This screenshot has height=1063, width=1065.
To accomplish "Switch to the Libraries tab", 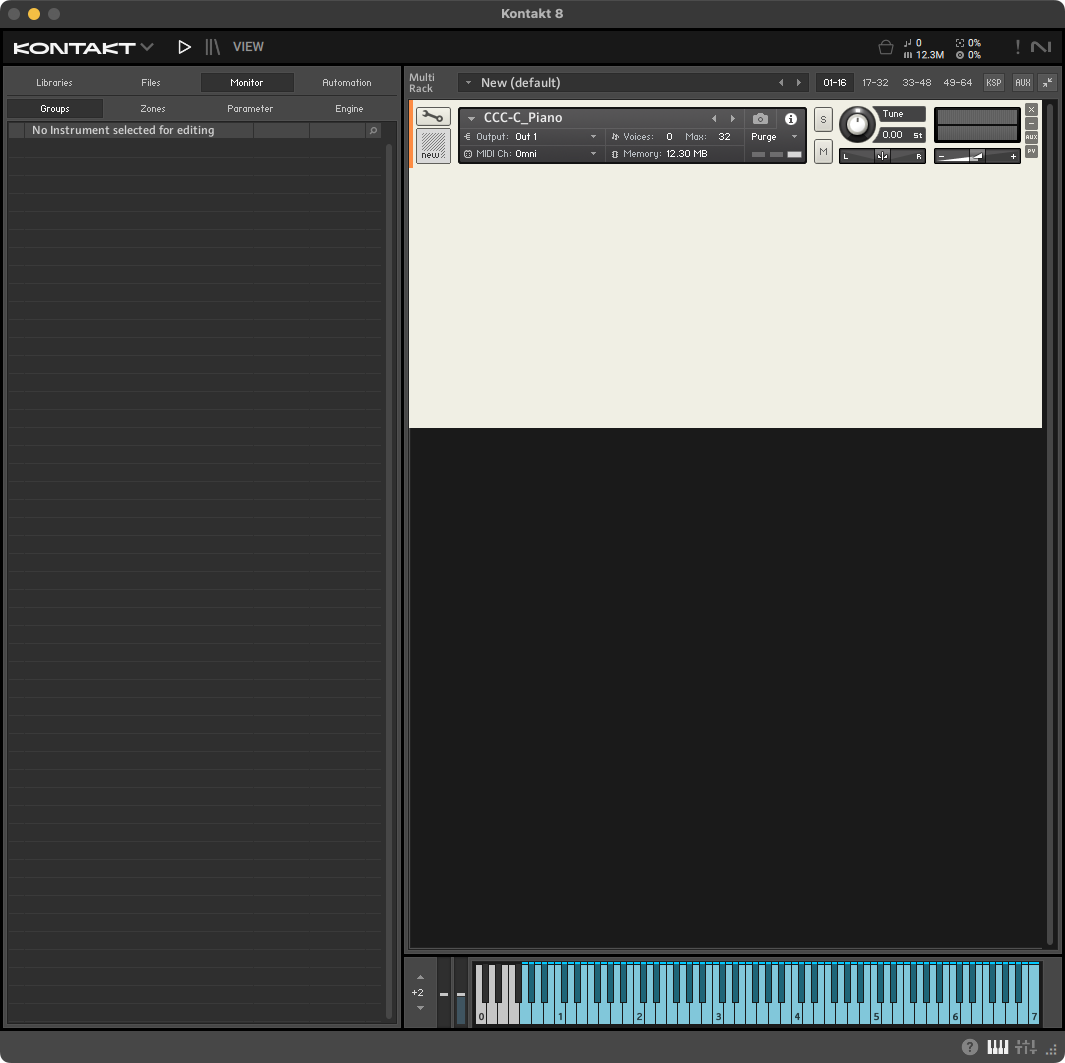I will click(x=54, y=83).
